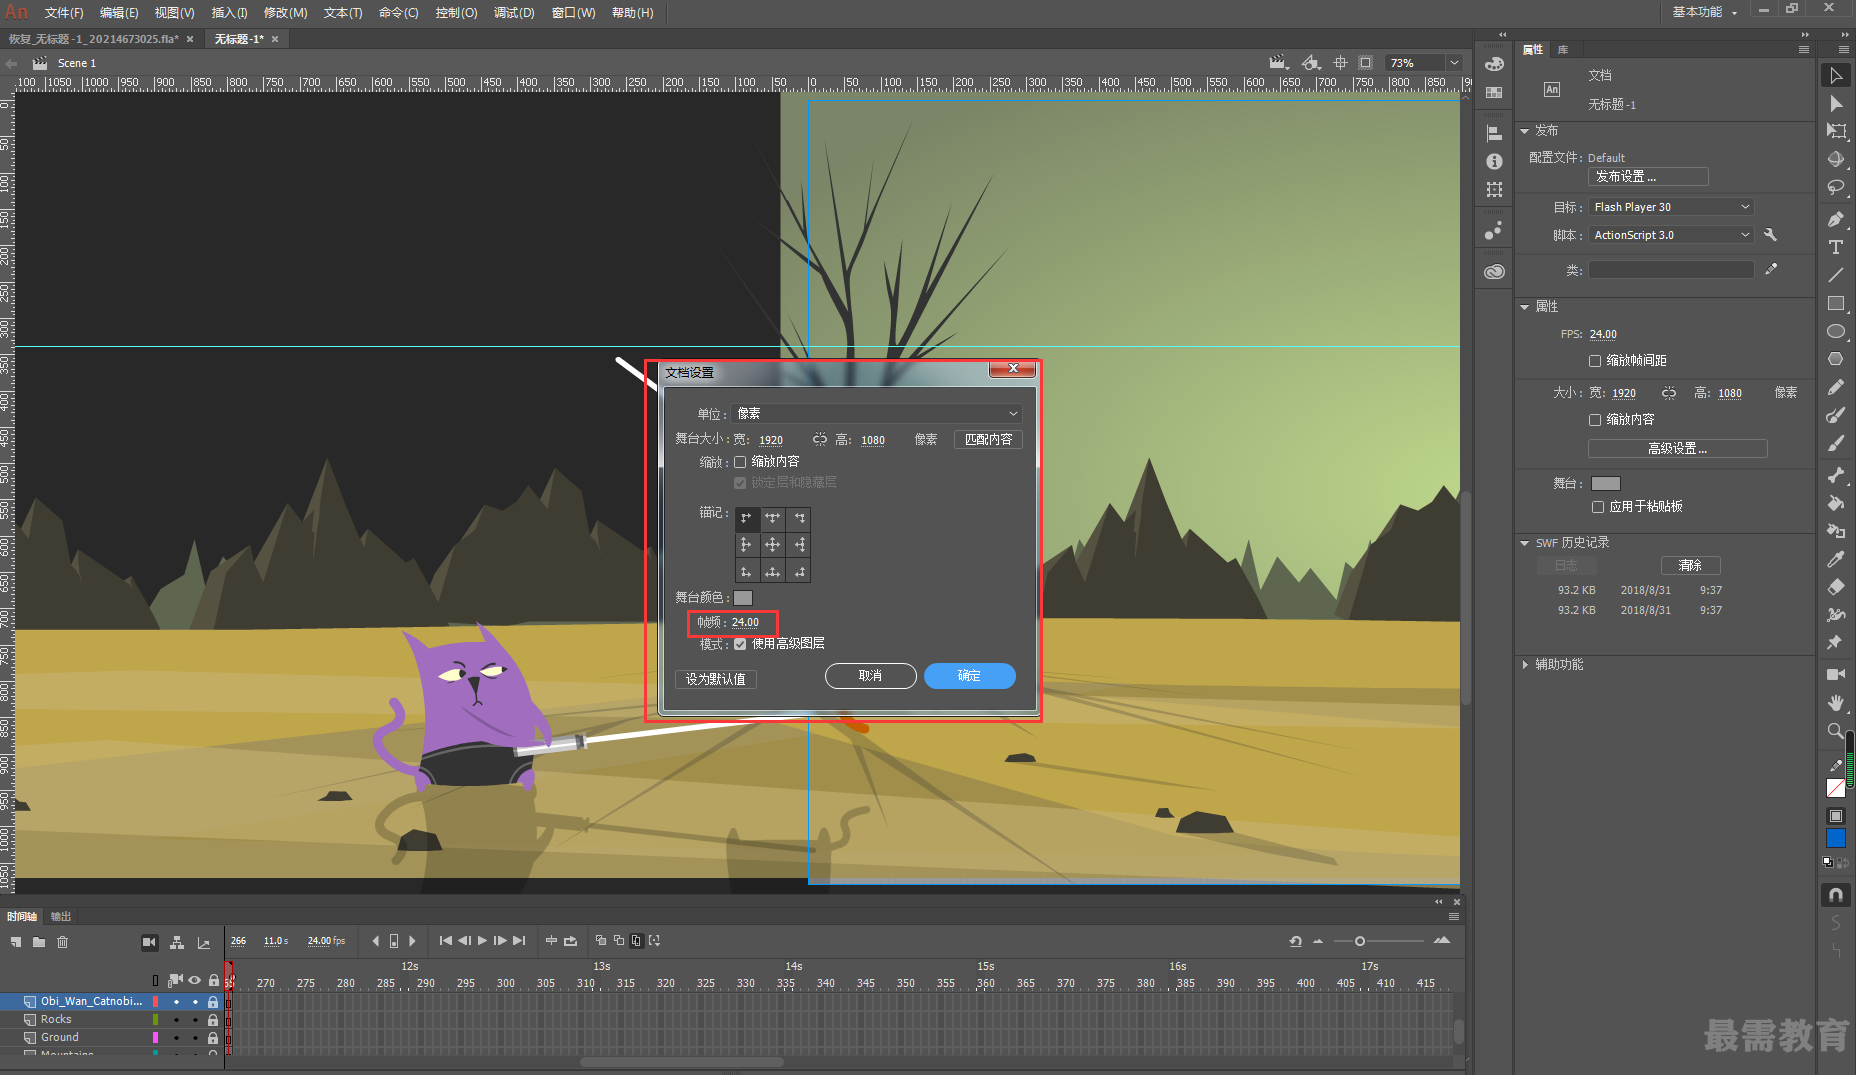Screen dimensions: 1856x1075
Task: Open the File menu
Action: (64, 13)
